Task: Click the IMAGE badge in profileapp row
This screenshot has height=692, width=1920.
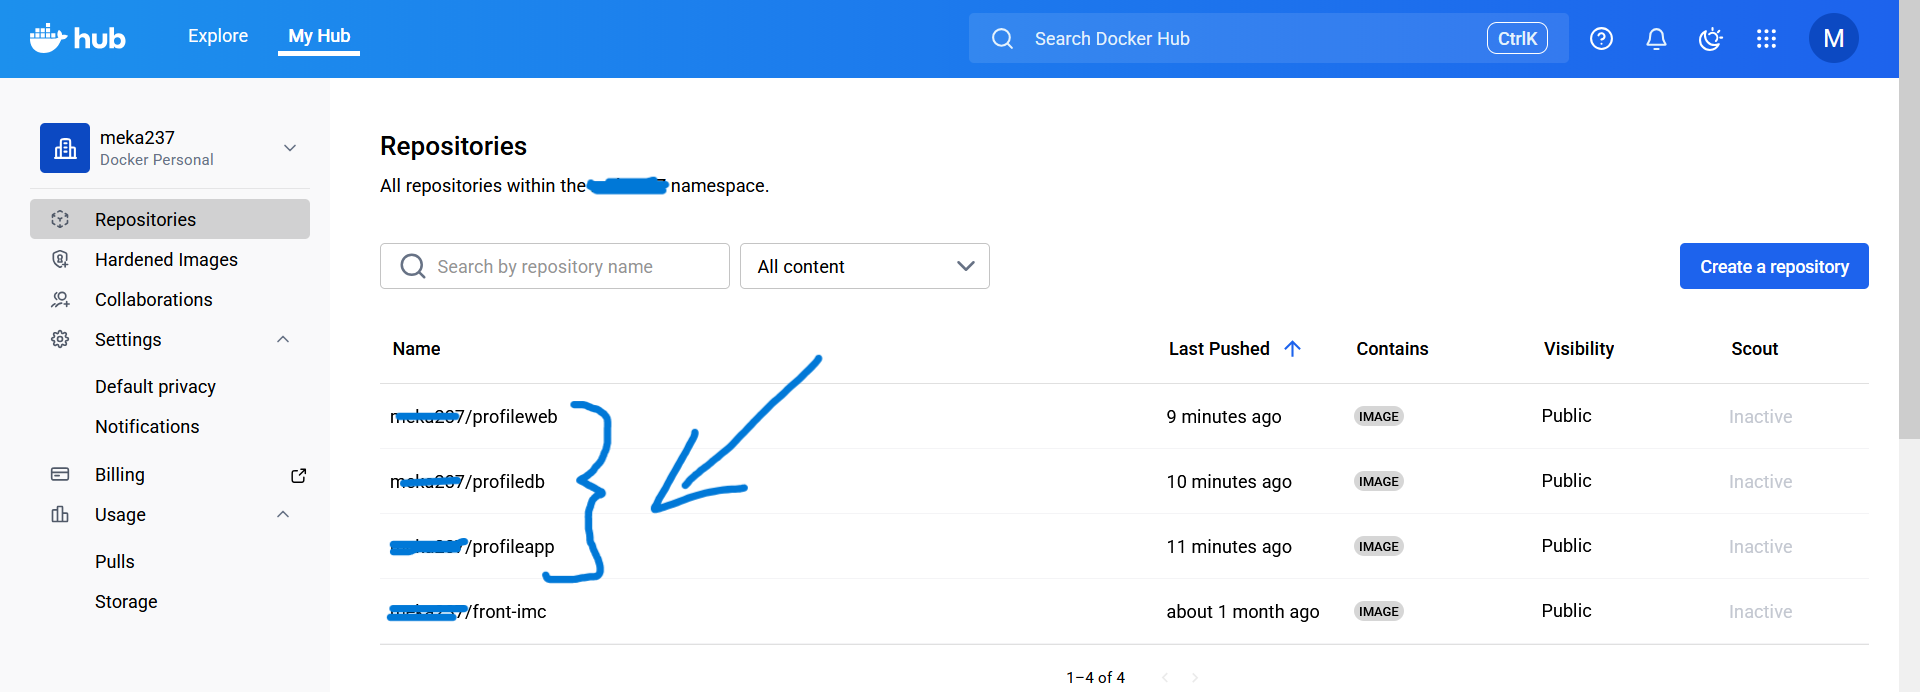Action: pyautogui.click(x=1379, y=547)
